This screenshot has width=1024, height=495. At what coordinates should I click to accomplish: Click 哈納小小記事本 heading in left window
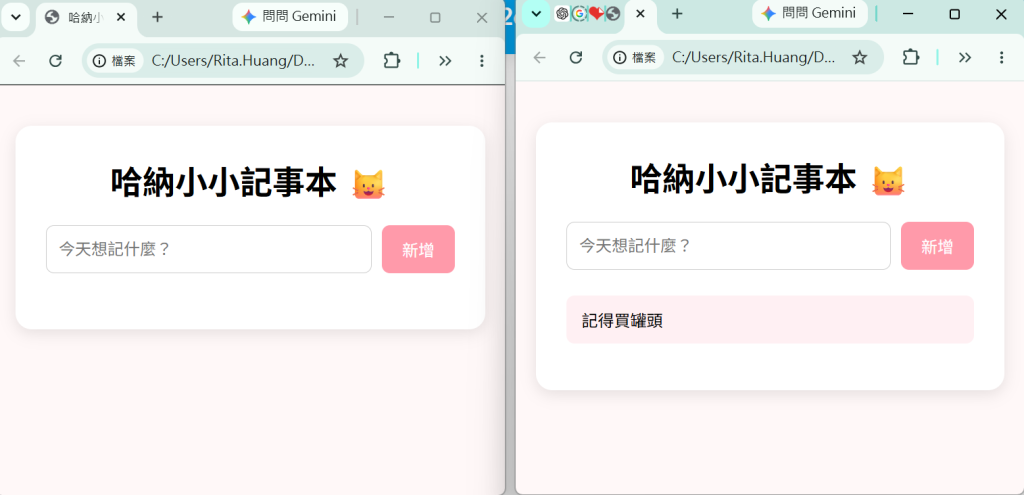(223, 182)
